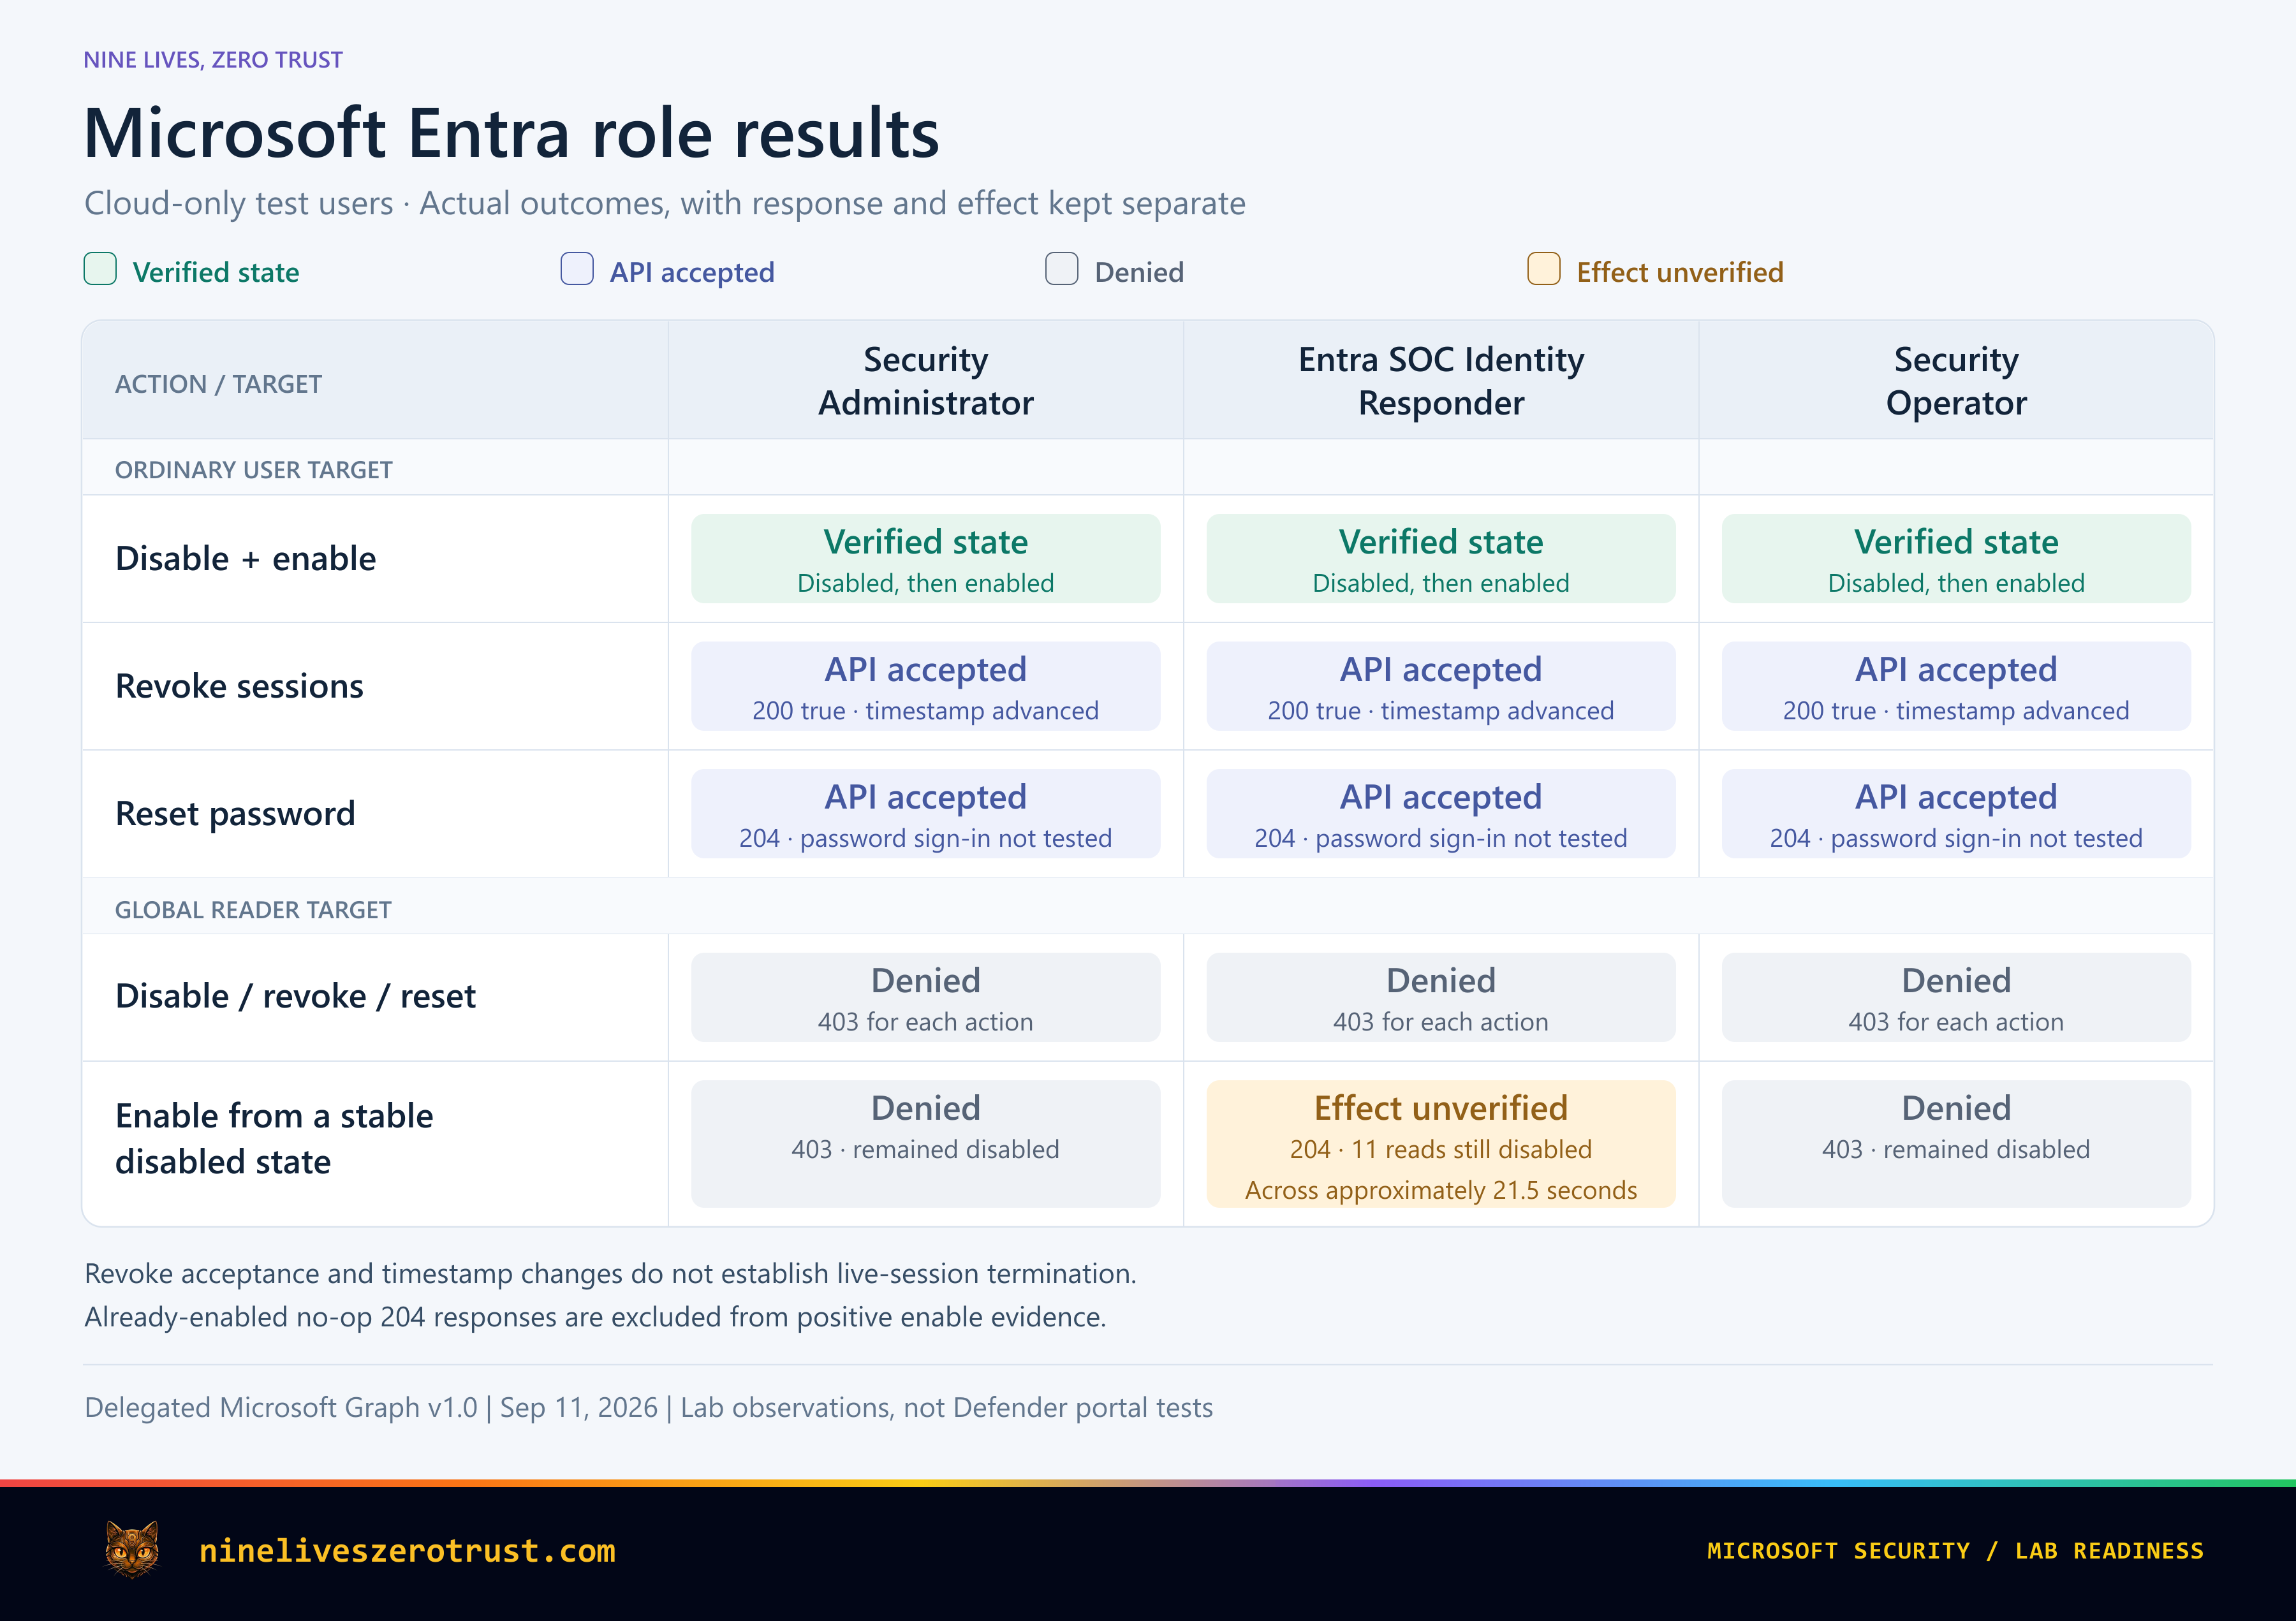Select the Disable + enable row label
This screenshot has width=2296, height=1621.
tap(246, 558)
